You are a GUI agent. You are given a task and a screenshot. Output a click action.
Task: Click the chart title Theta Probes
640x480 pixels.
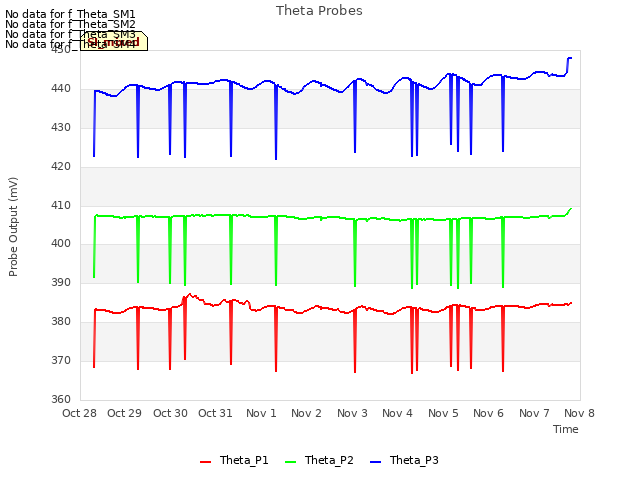[x=319, y=11]
